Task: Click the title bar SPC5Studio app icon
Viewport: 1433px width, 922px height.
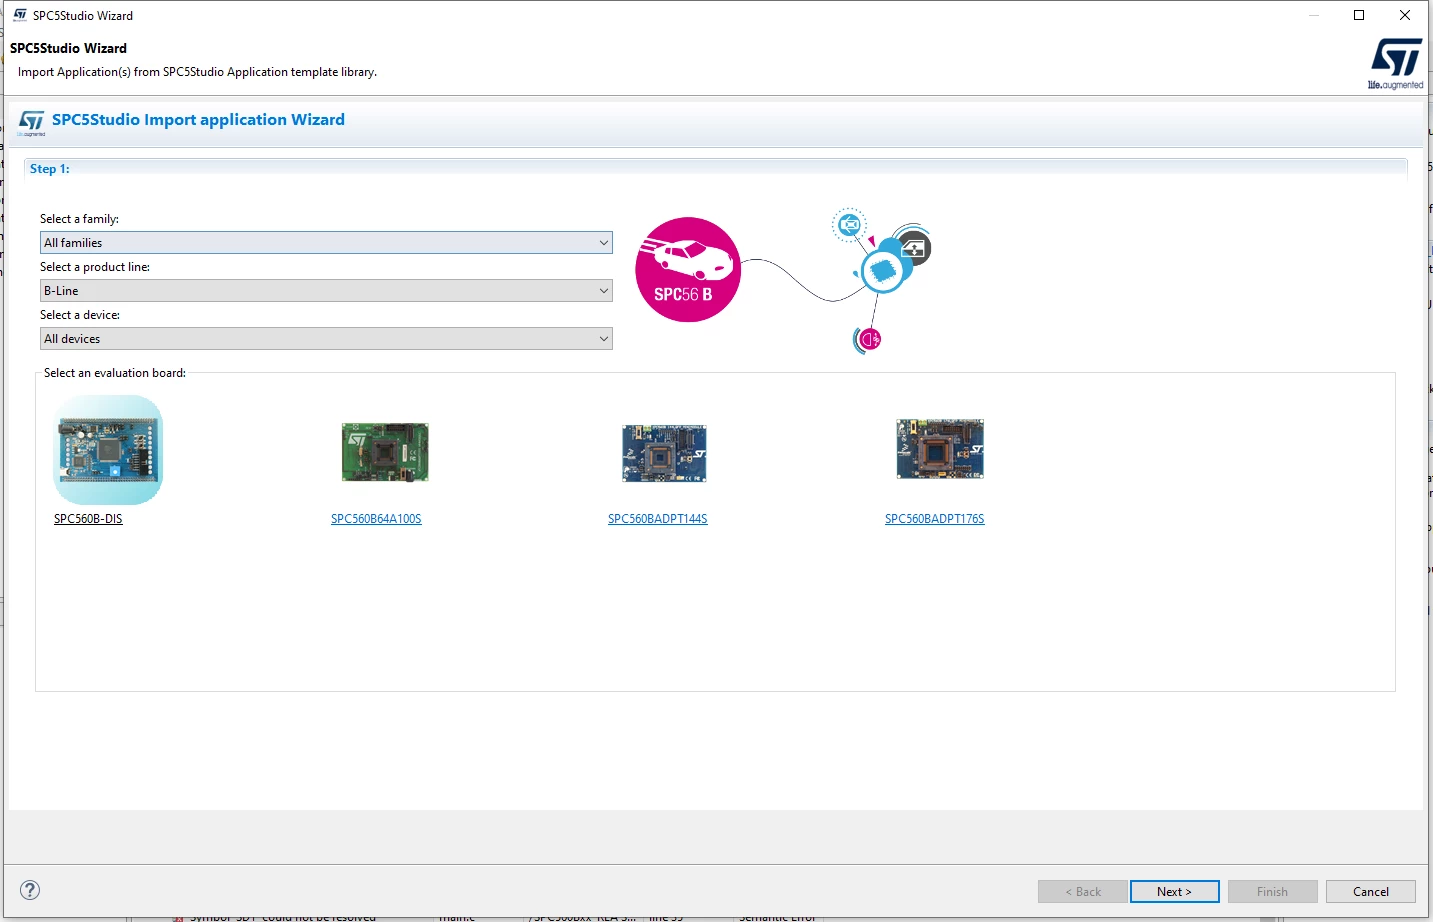Action: tap(19, 15)
